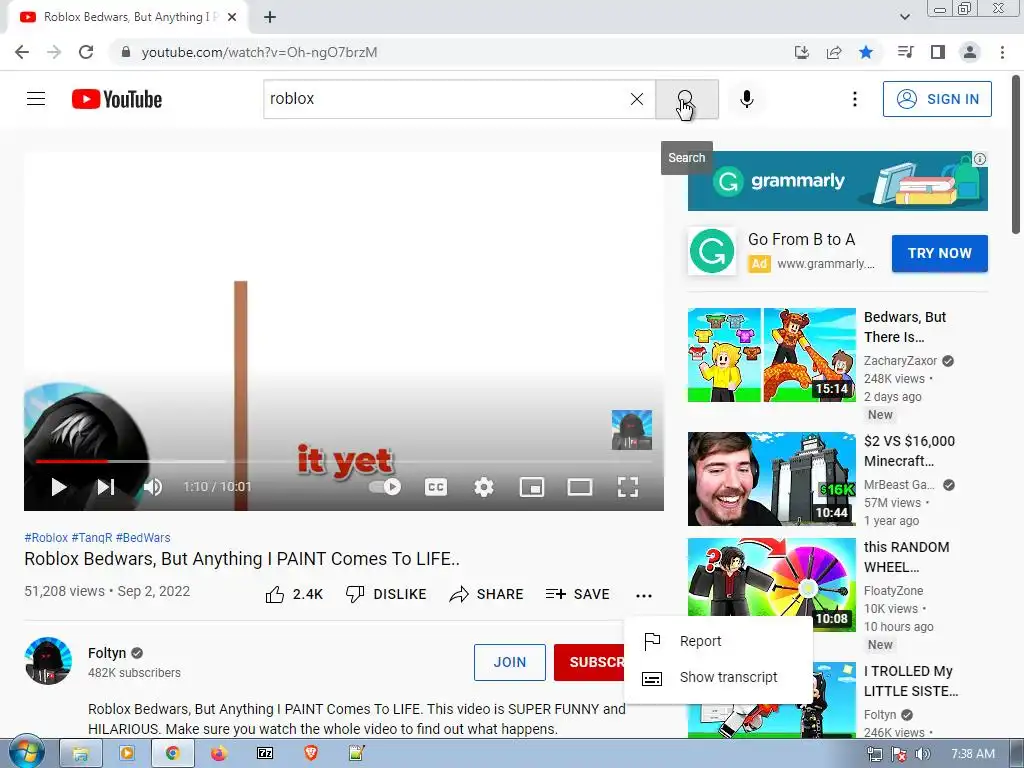Image resolution: width=1024 pixels, height=768 pixels.
Task: Open Chrome three-dot menu
Action: tap(1002, 52)
